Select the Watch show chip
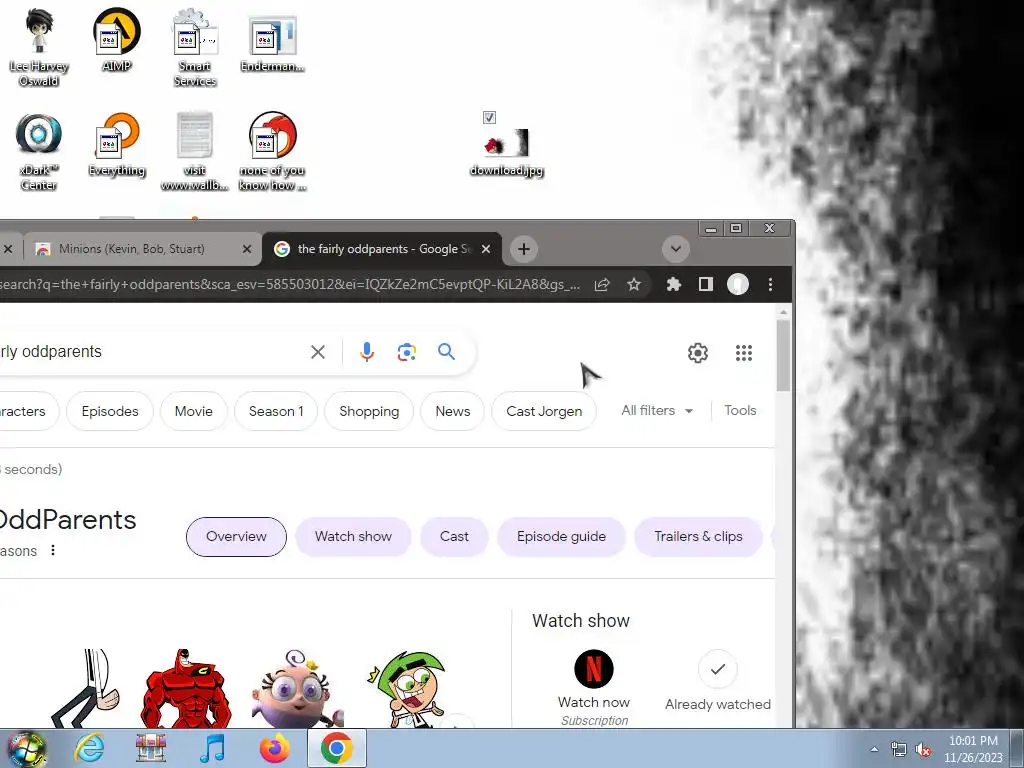 [353, 537]
